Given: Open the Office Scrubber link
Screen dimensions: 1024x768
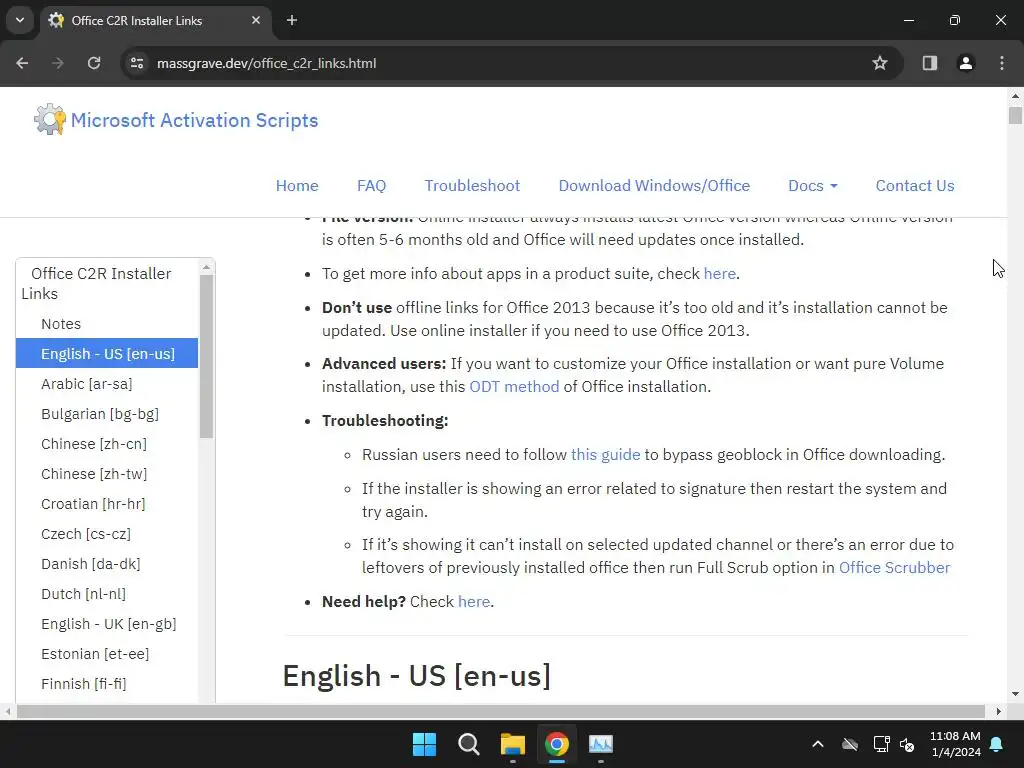Looking at the screenshot, I should [894, 568].
